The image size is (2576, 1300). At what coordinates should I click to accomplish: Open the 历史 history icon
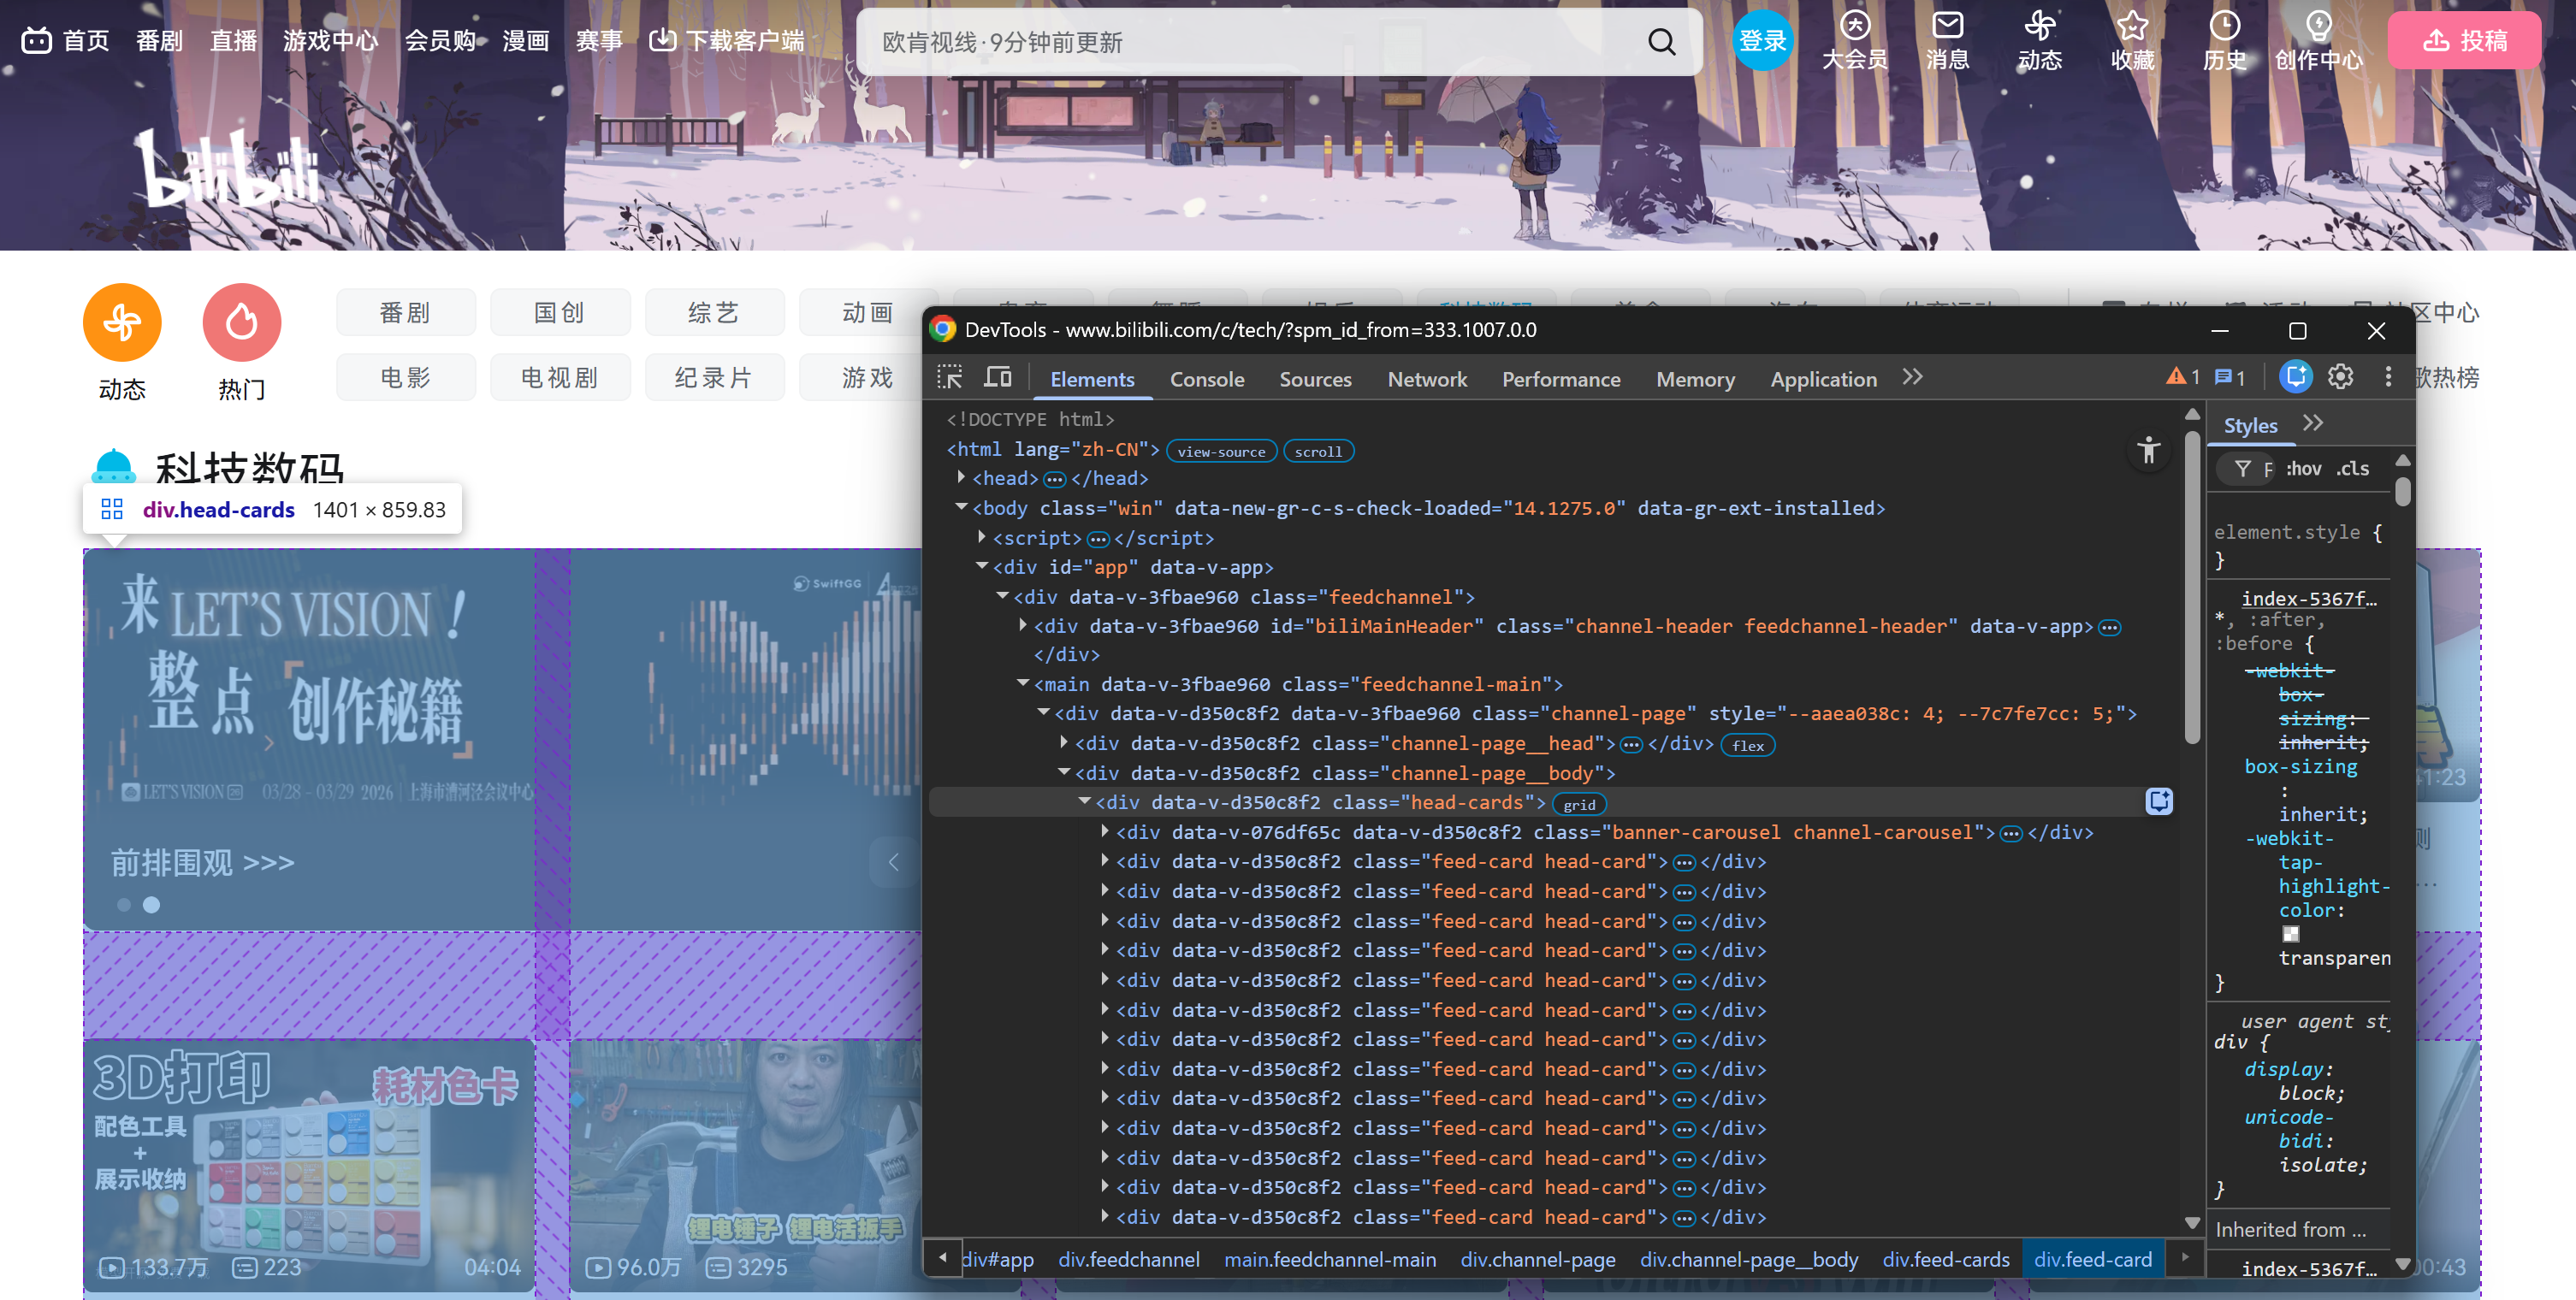(2225, 27)
